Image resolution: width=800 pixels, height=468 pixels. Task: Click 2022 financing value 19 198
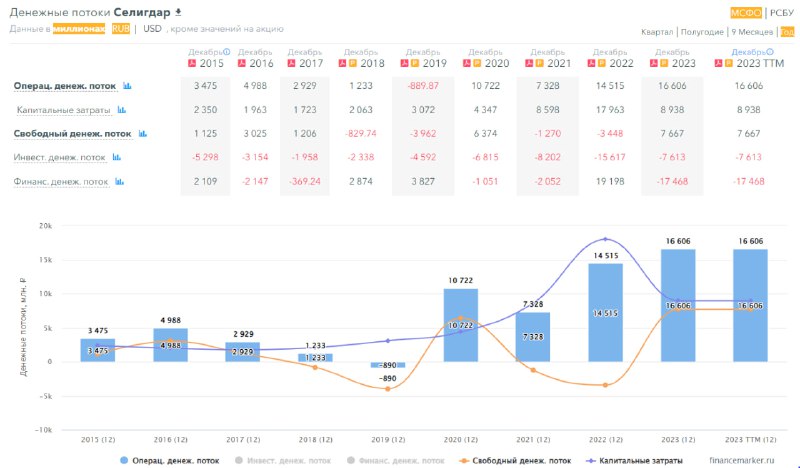click(610, 181)
